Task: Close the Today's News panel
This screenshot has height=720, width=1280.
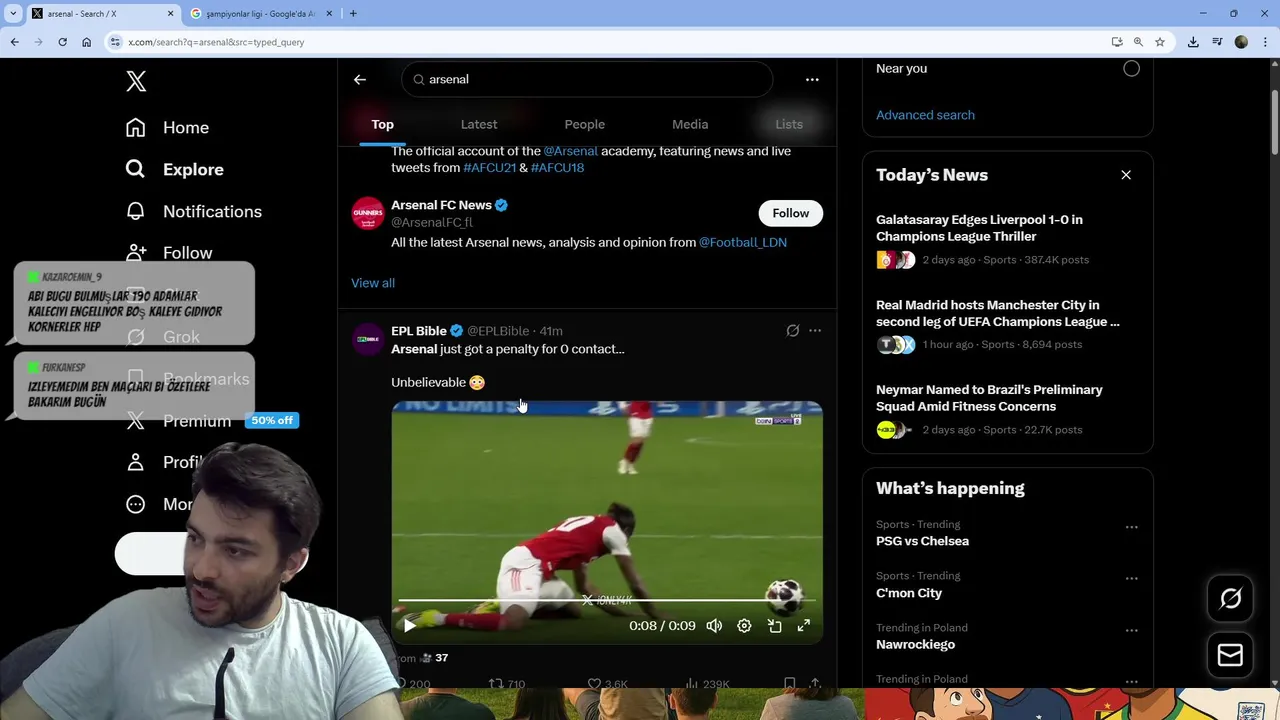Action: 1126,175
